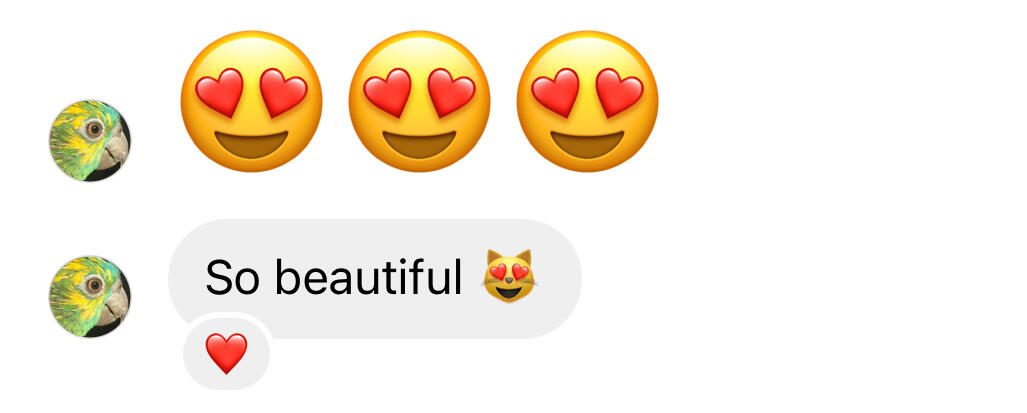
Task: Click the smiling mouth of the middle emoji
Action: 419,144
